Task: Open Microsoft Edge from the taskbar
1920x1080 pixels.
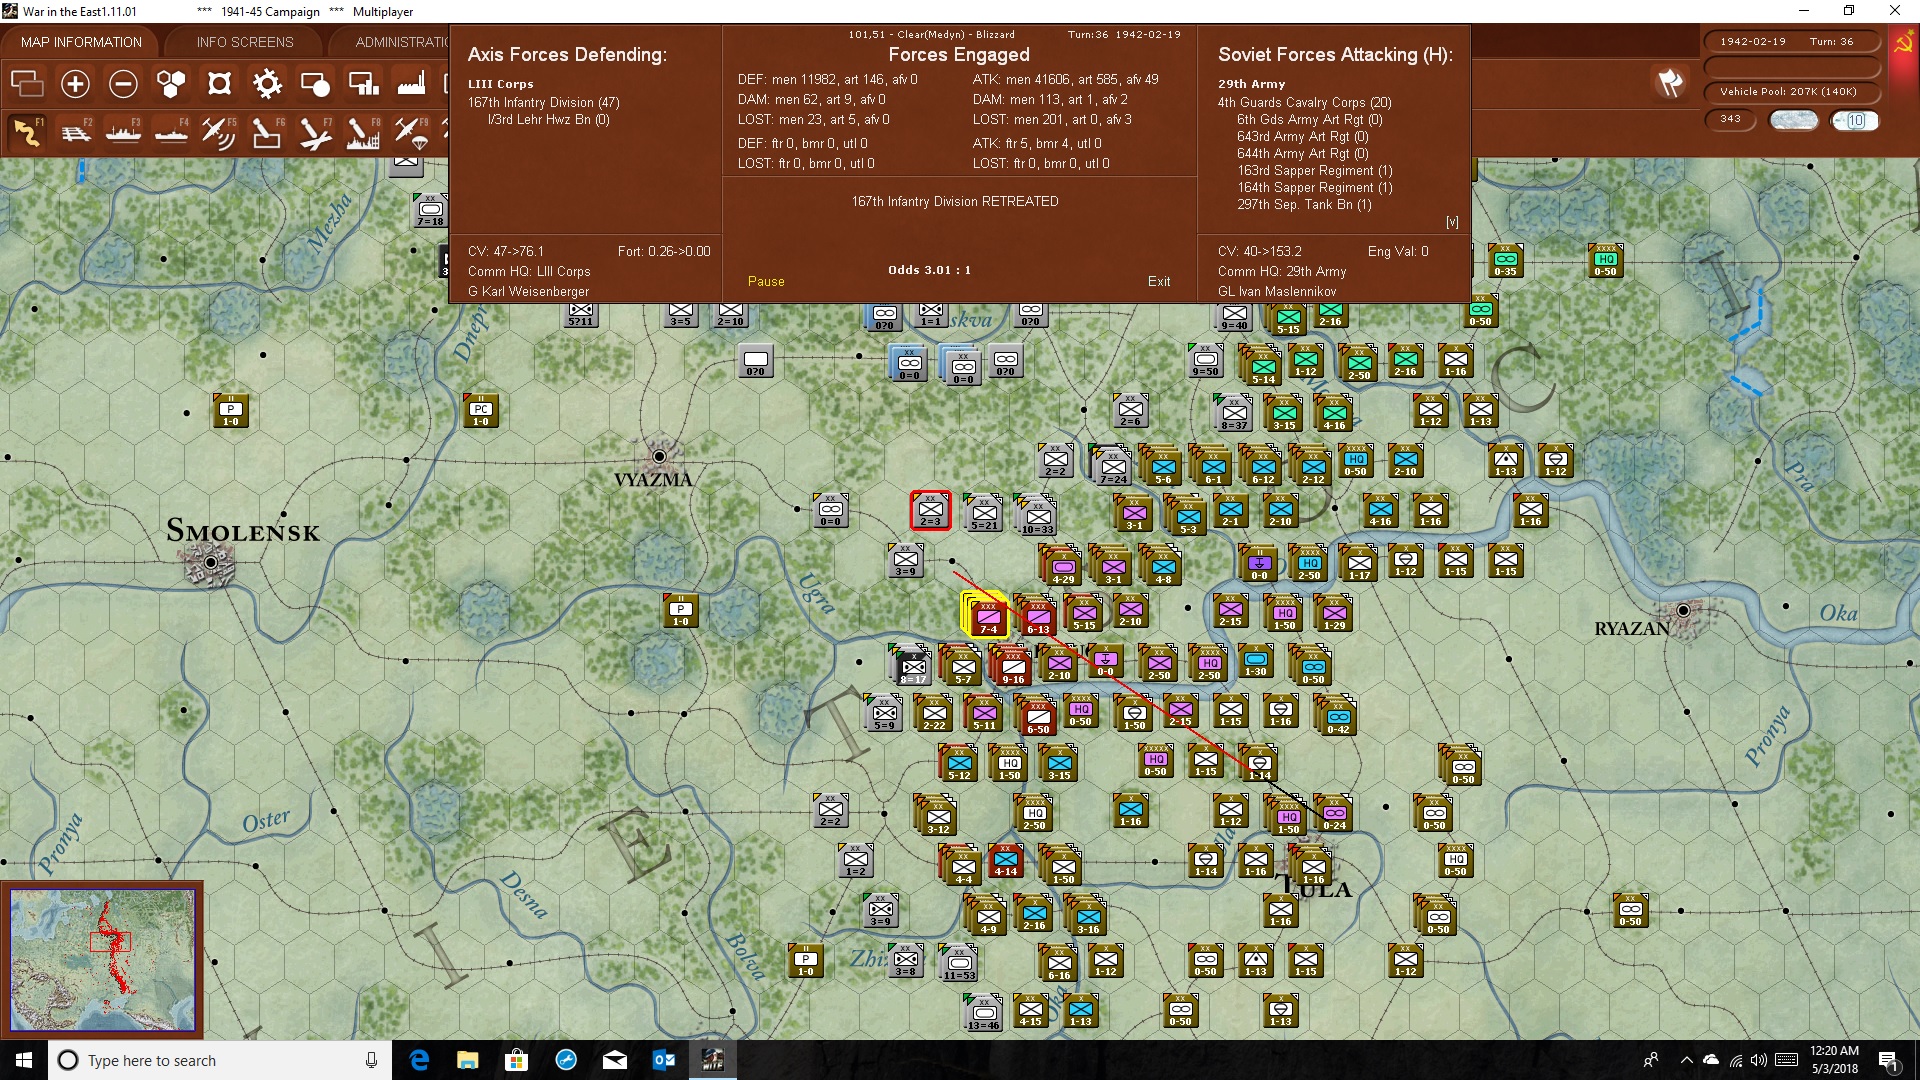Action: click(x=419, y=1060)
